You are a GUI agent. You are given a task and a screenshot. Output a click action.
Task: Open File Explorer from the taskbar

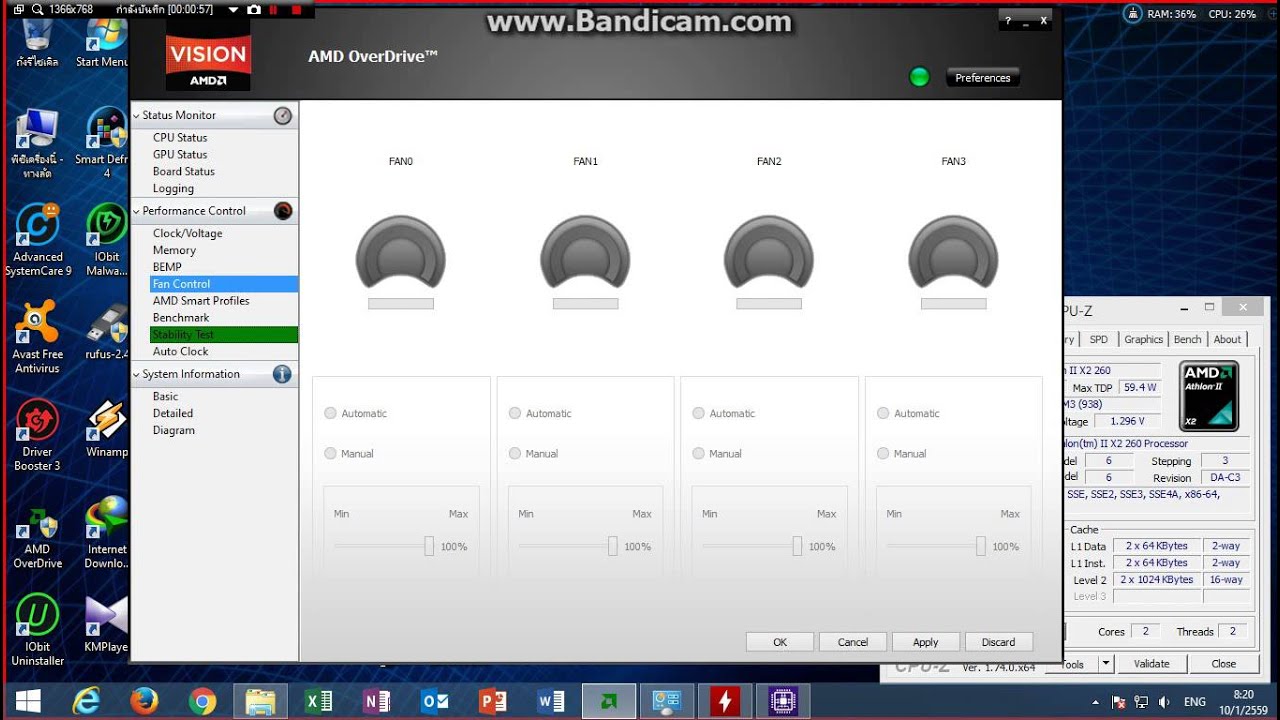point(260,701)
